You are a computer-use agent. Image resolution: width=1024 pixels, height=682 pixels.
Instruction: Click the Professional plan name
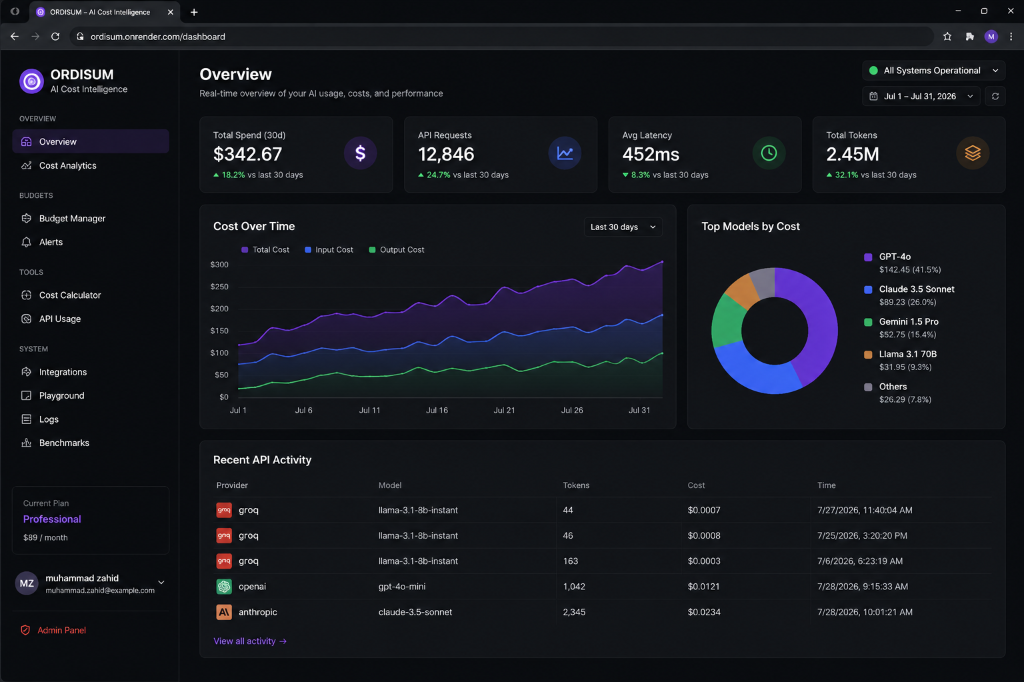(x=52, y=519)
